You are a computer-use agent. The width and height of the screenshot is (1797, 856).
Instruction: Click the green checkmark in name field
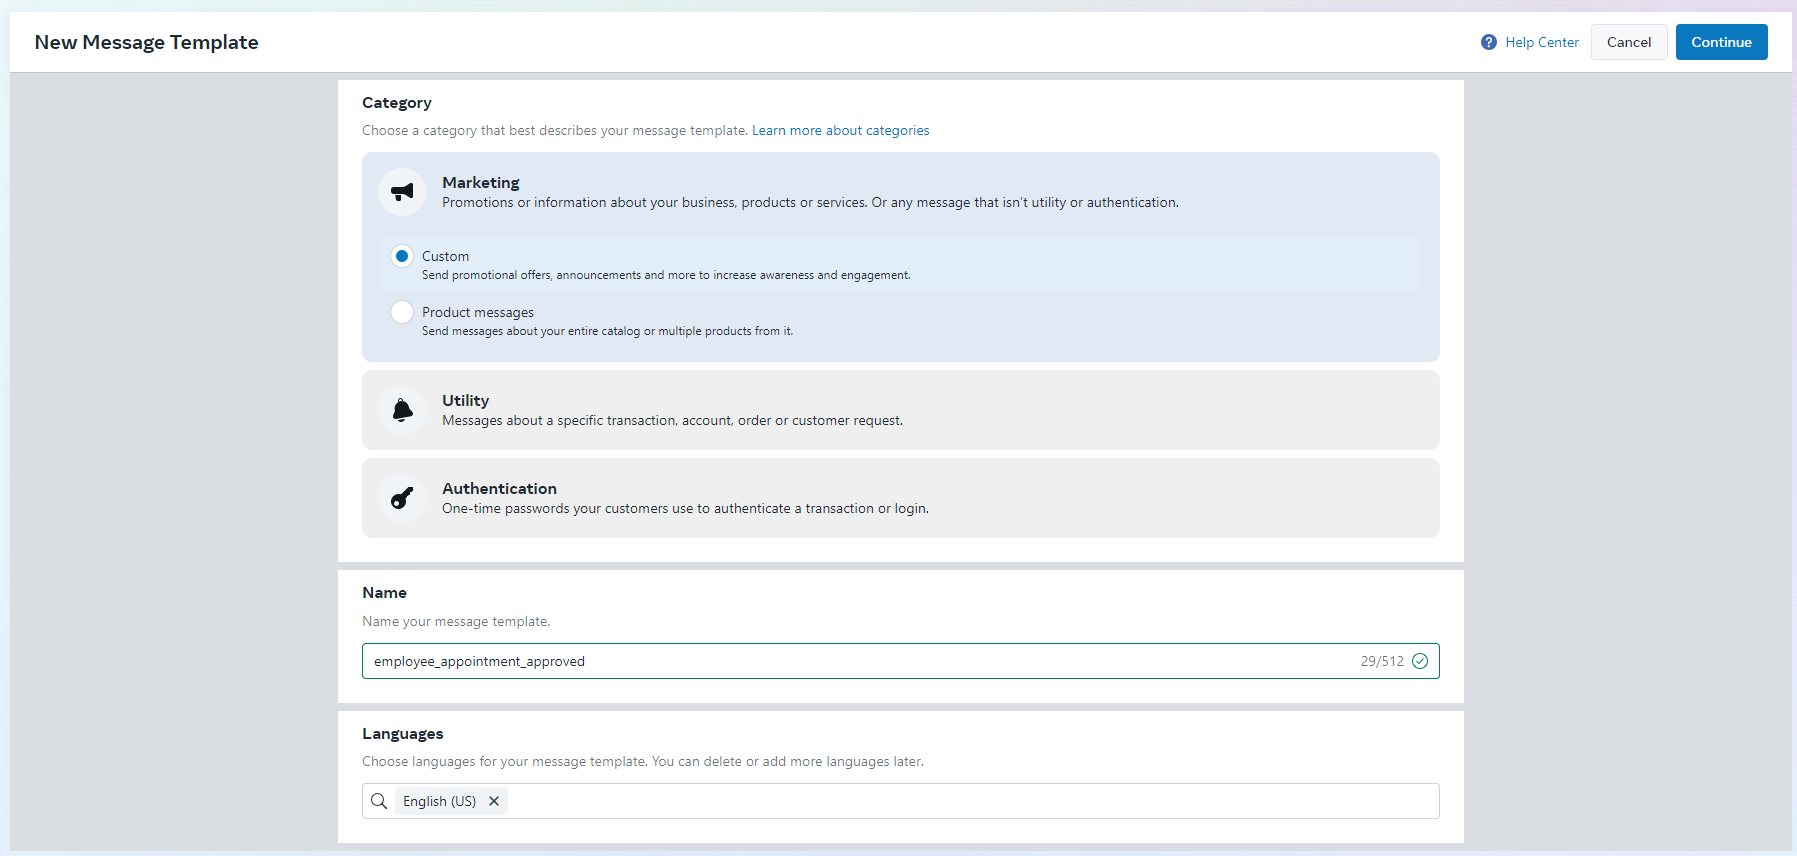tap(1419, 661)
